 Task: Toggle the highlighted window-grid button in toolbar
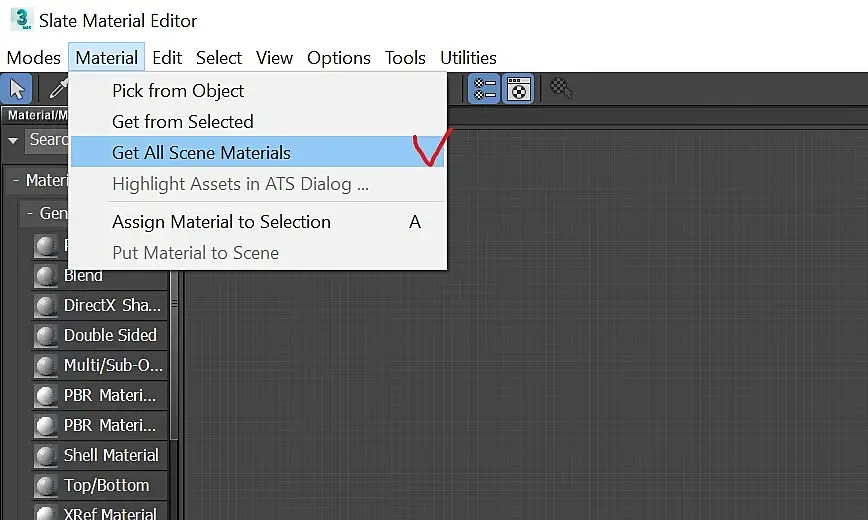(x=518, y=89)
